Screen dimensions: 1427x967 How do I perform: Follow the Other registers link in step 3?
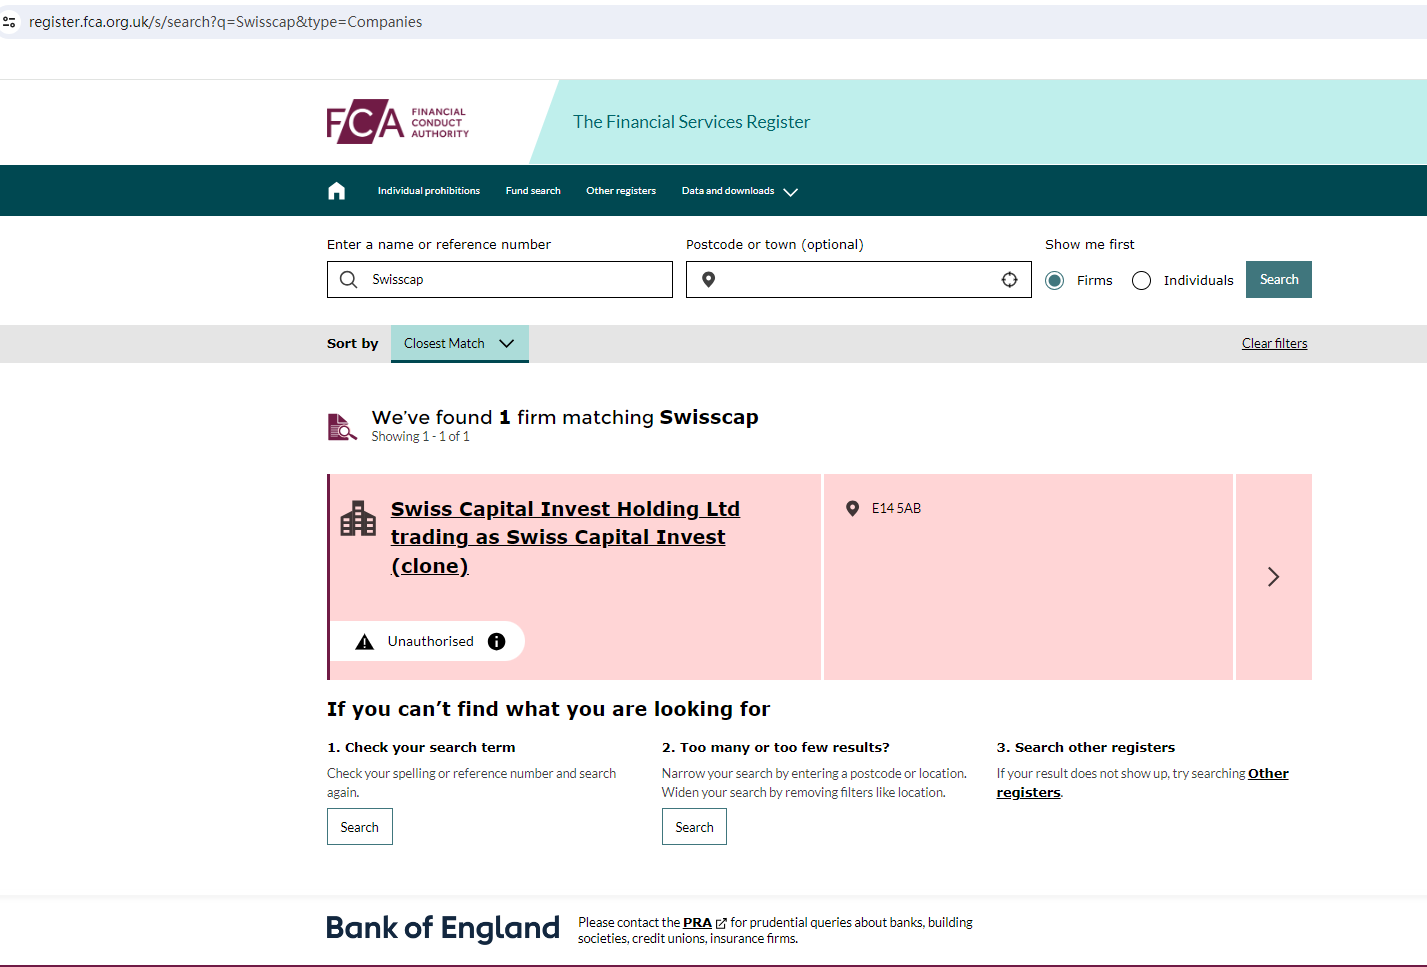click(1143, 783)
